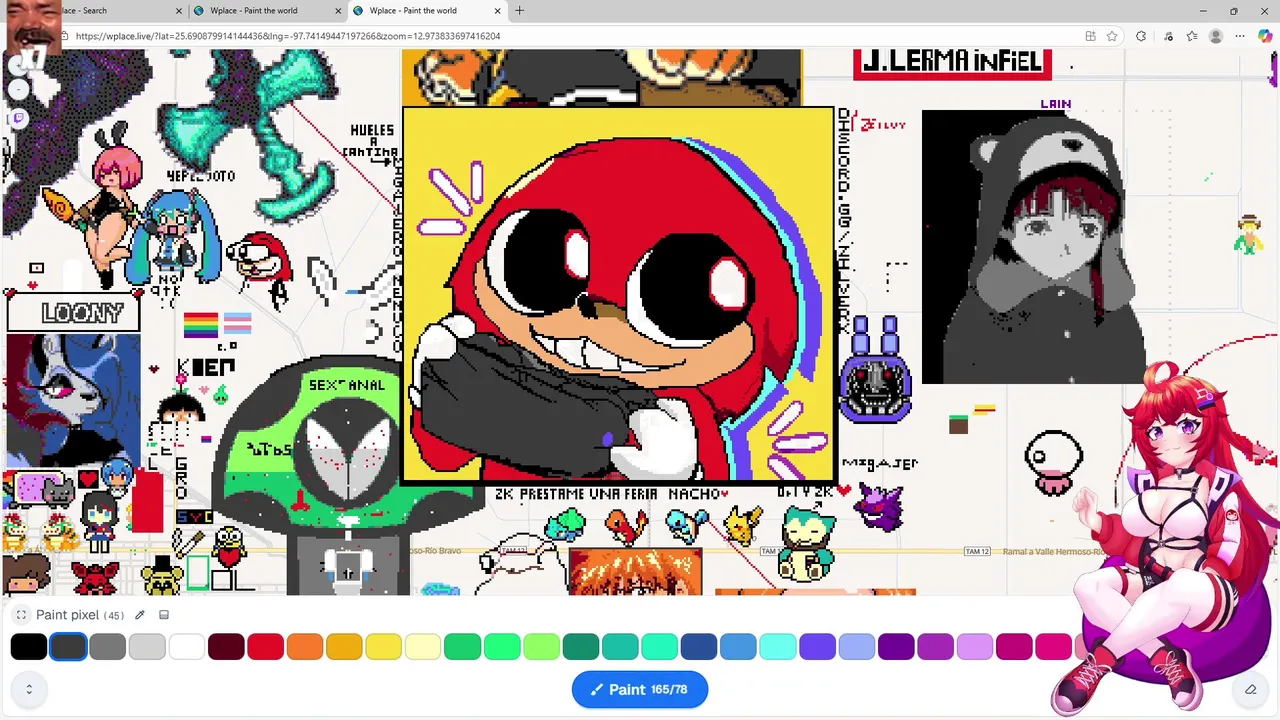Viewport: 1280px width, 720px height.
Task: Click the 'J.LERMA iNFiEL' banner text
Action: click(x=952, y=62)
